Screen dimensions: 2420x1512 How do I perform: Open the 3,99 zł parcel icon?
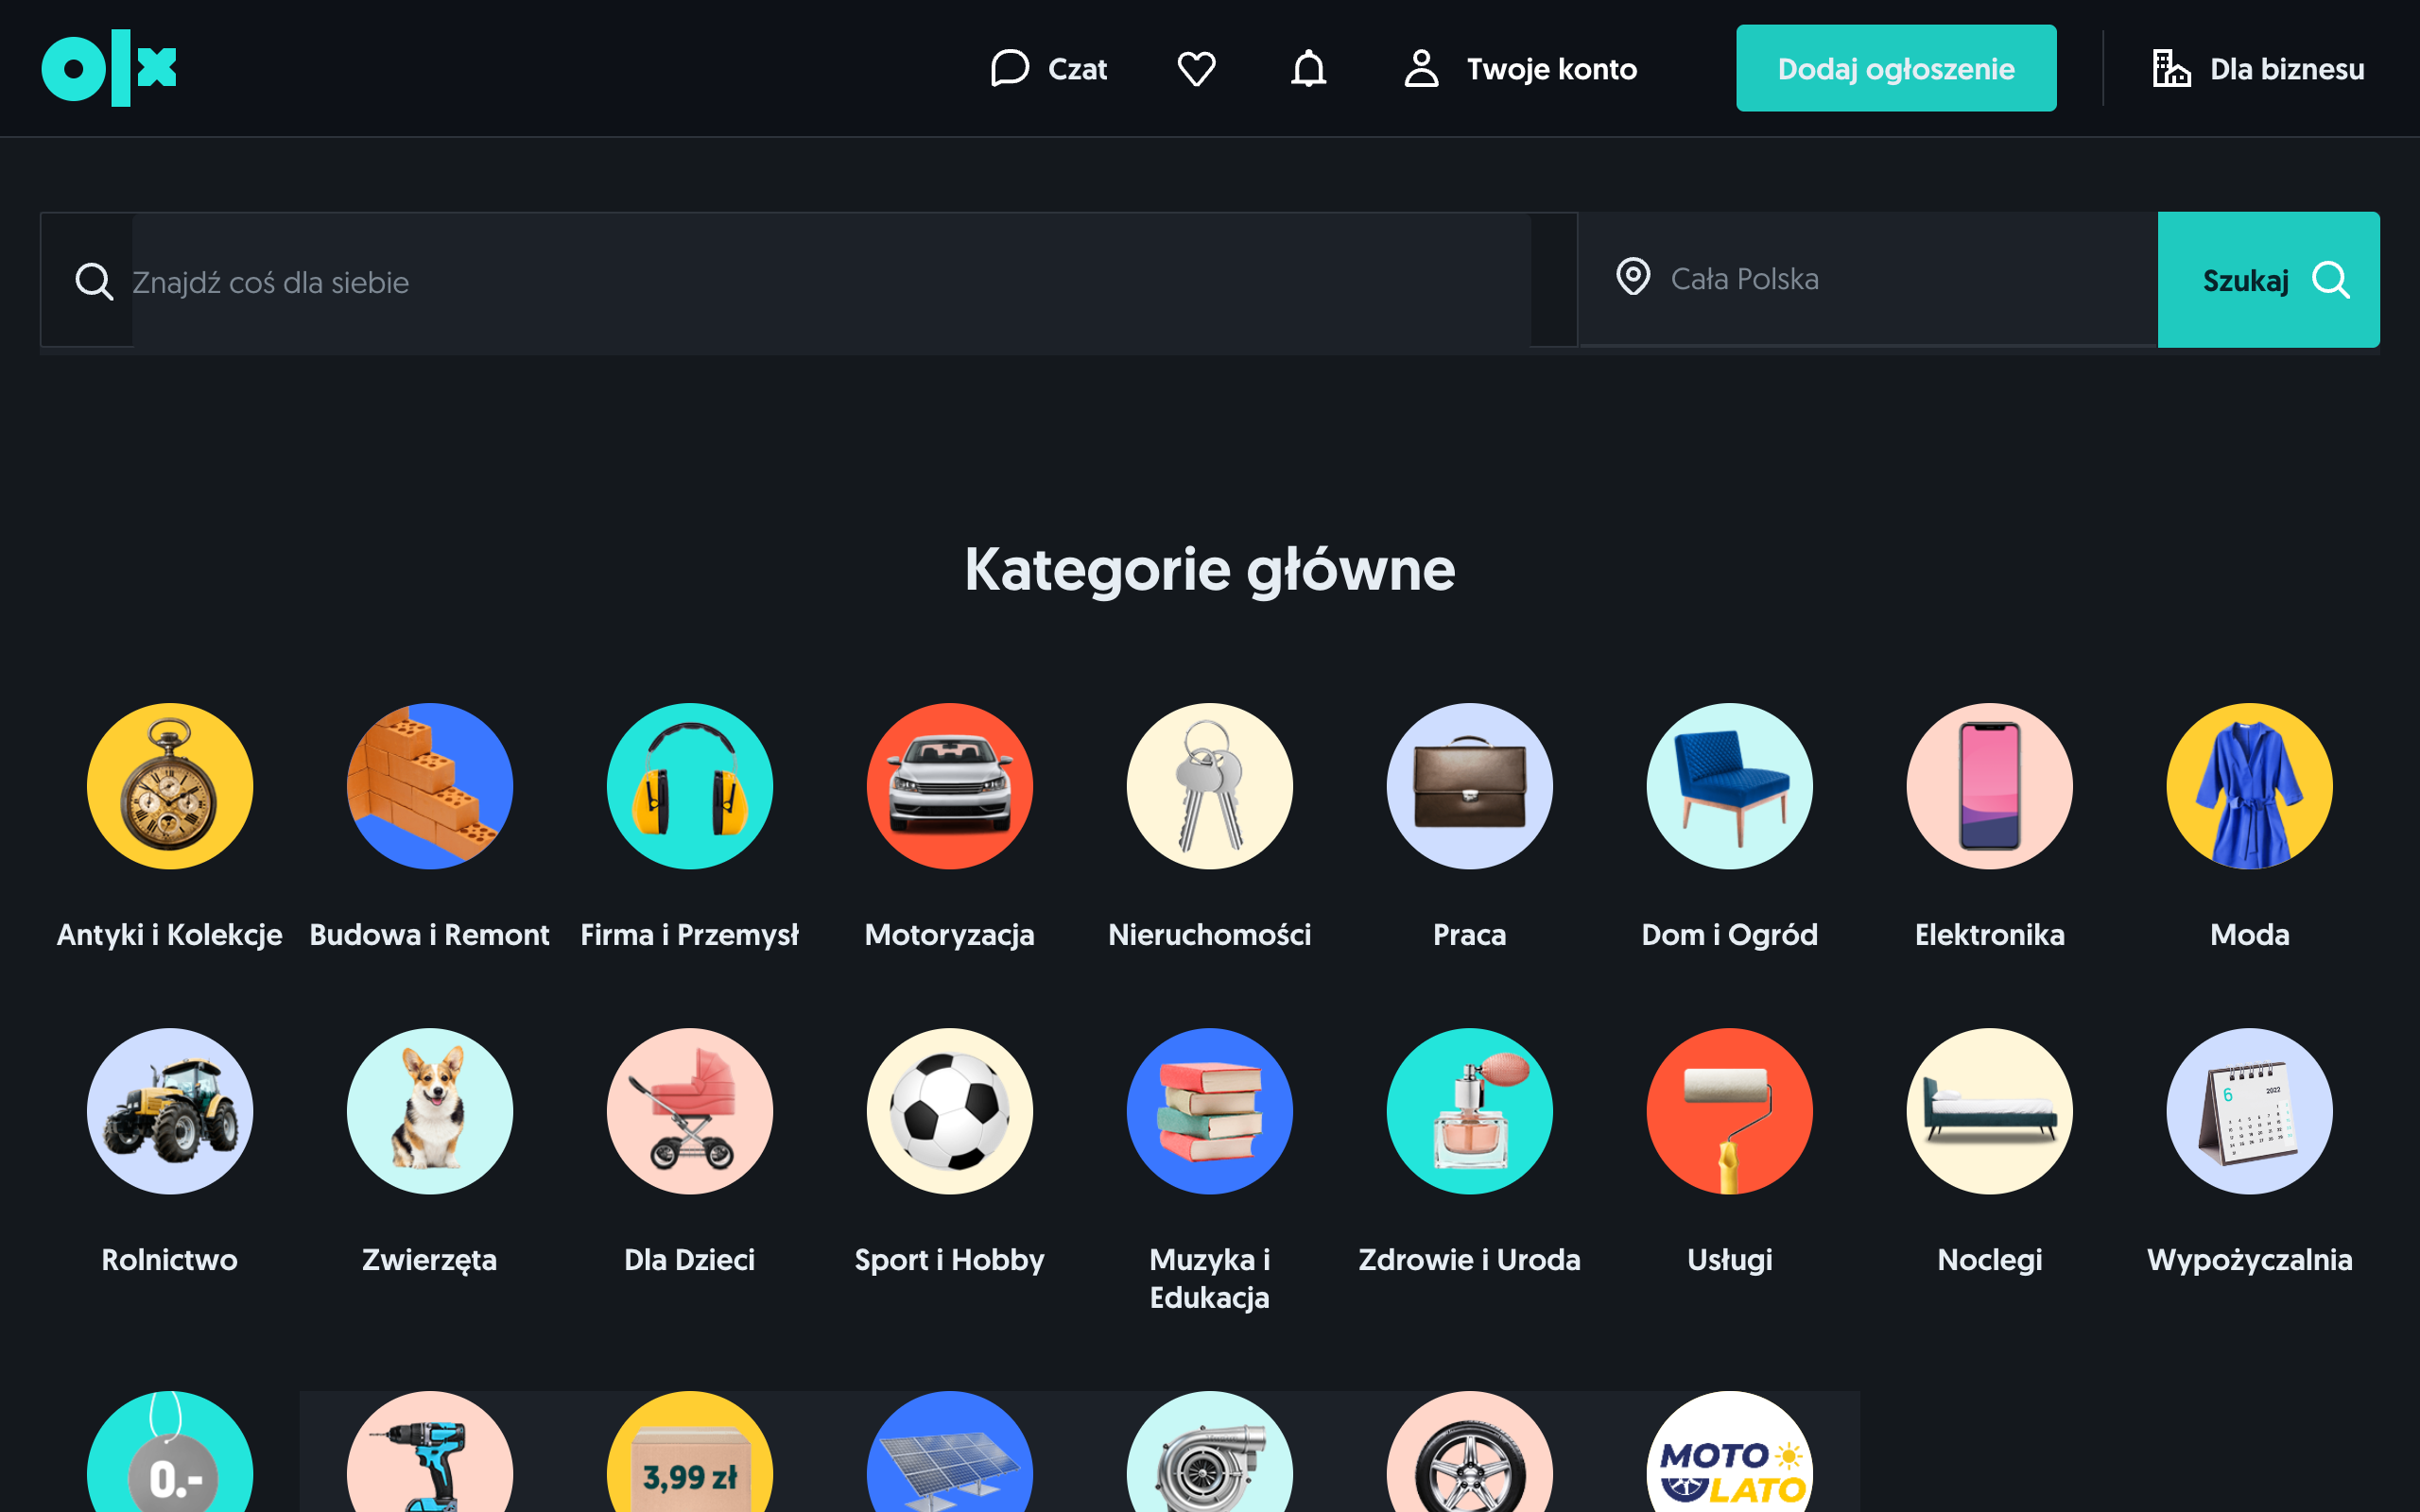click(690, 1452)
